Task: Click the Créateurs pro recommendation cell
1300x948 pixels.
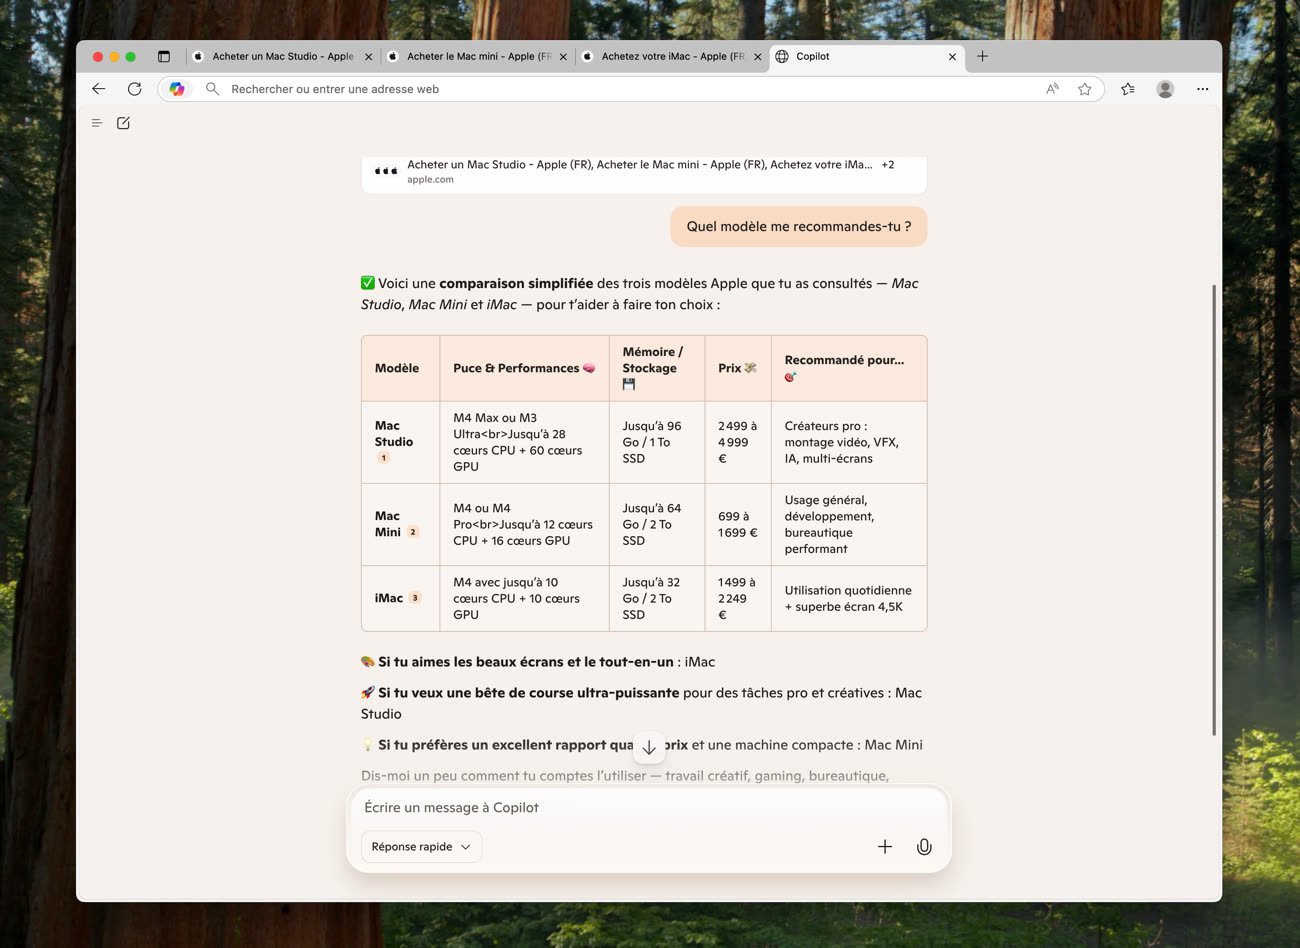Action: click(x=849, y=443)
